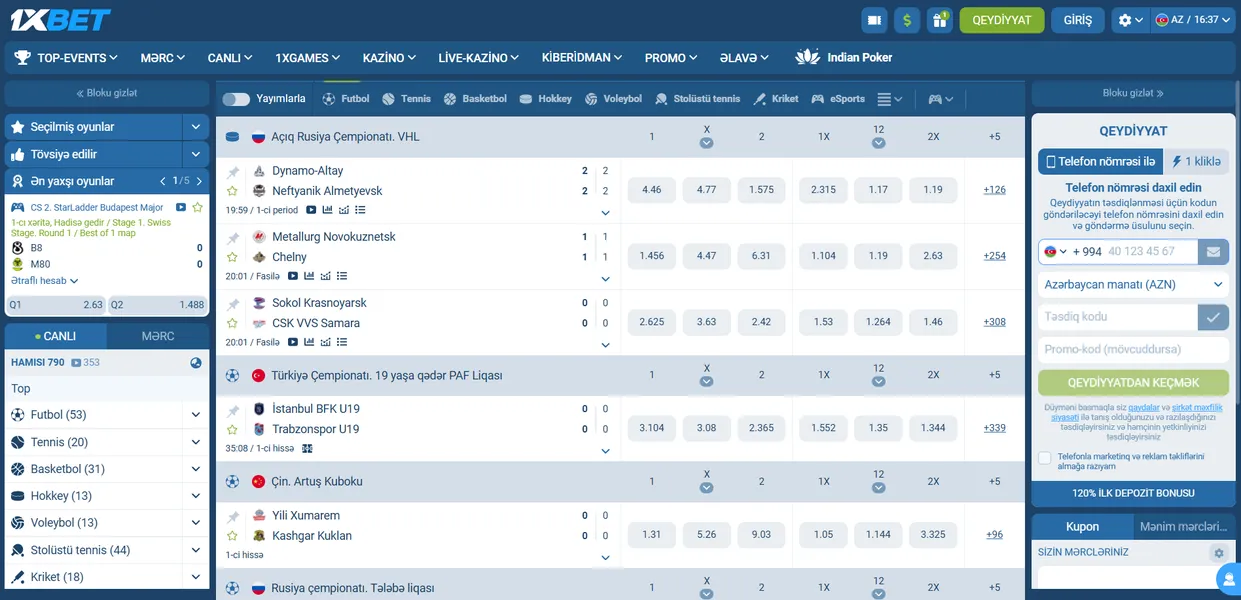Expand the Tövsiyə edilir section
The height and width of the screenshot is (600, 1241).
tap(195, 154)
